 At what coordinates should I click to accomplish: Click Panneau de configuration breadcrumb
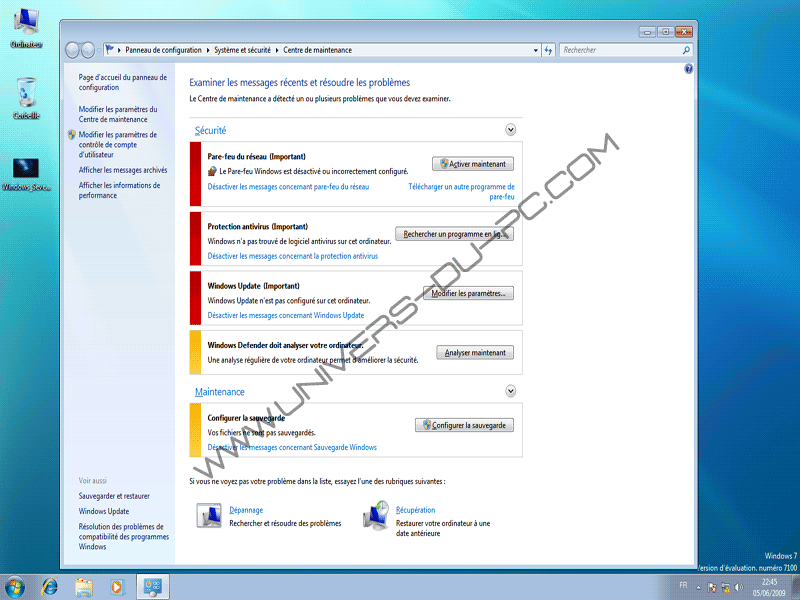[x=163, y=50]
